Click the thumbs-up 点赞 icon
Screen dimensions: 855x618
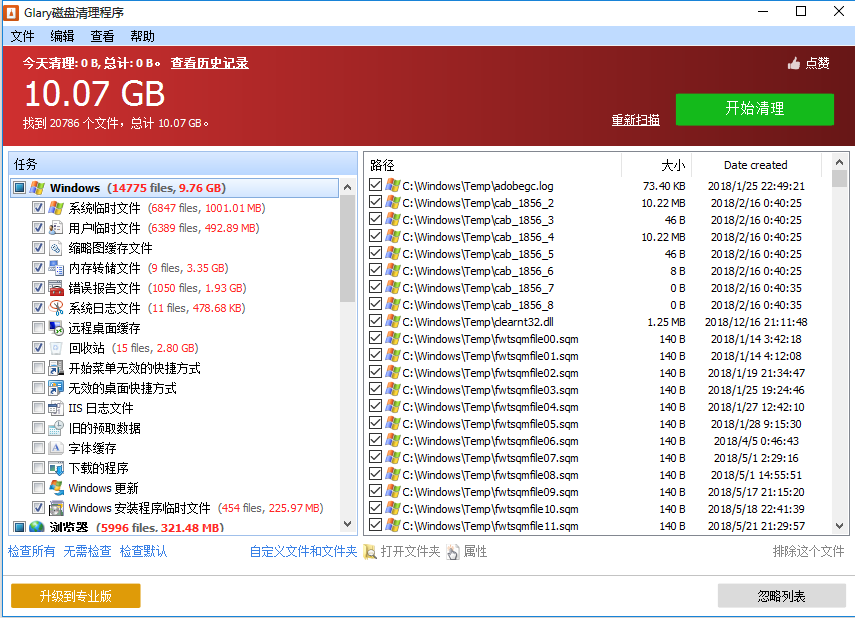[794, 63]
